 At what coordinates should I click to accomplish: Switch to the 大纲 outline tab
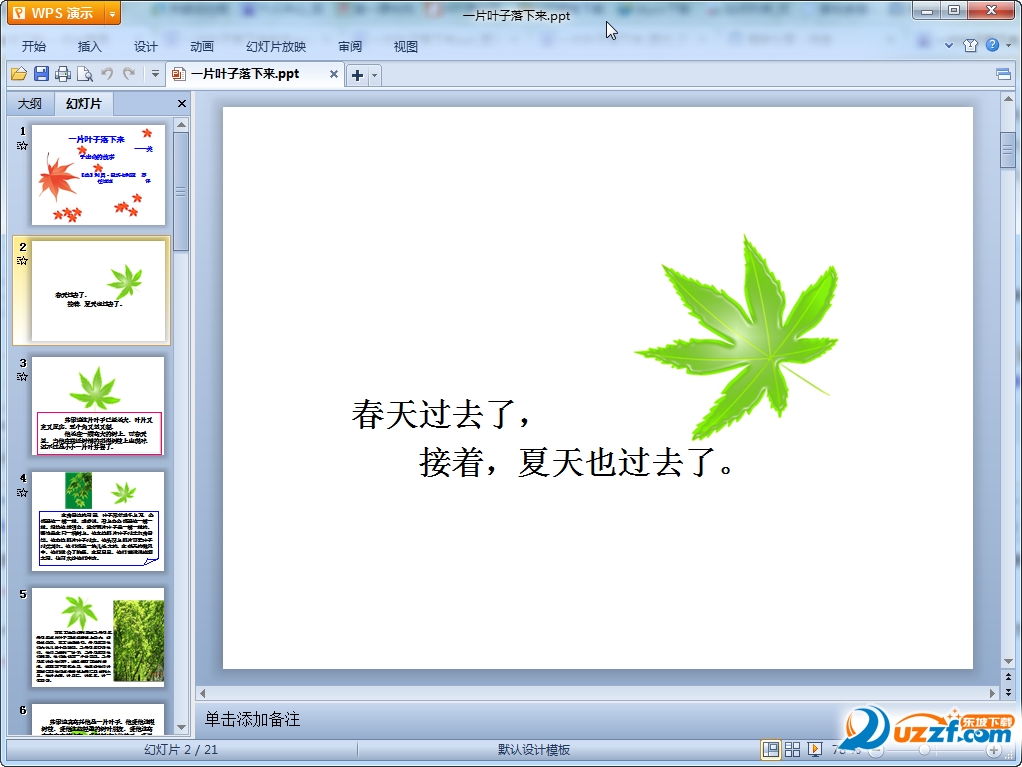(29, 104)
